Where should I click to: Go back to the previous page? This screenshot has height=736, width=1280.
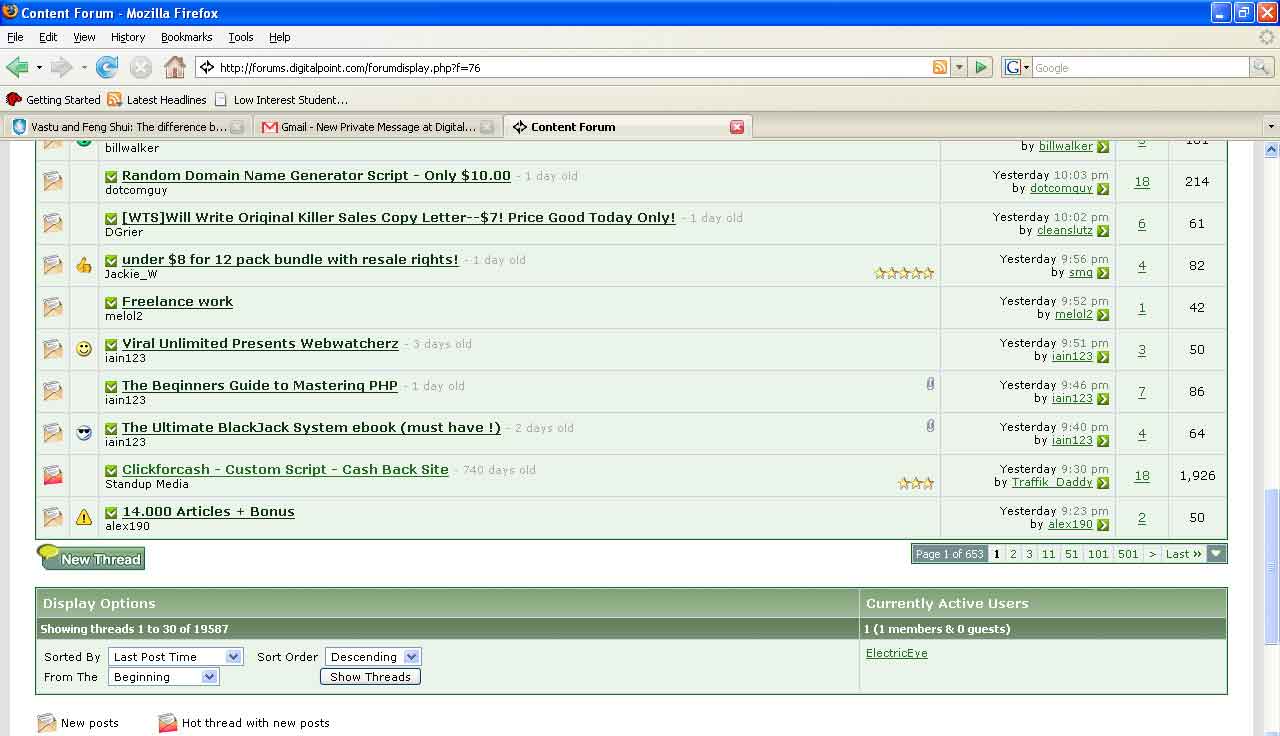tap(17, 68)
